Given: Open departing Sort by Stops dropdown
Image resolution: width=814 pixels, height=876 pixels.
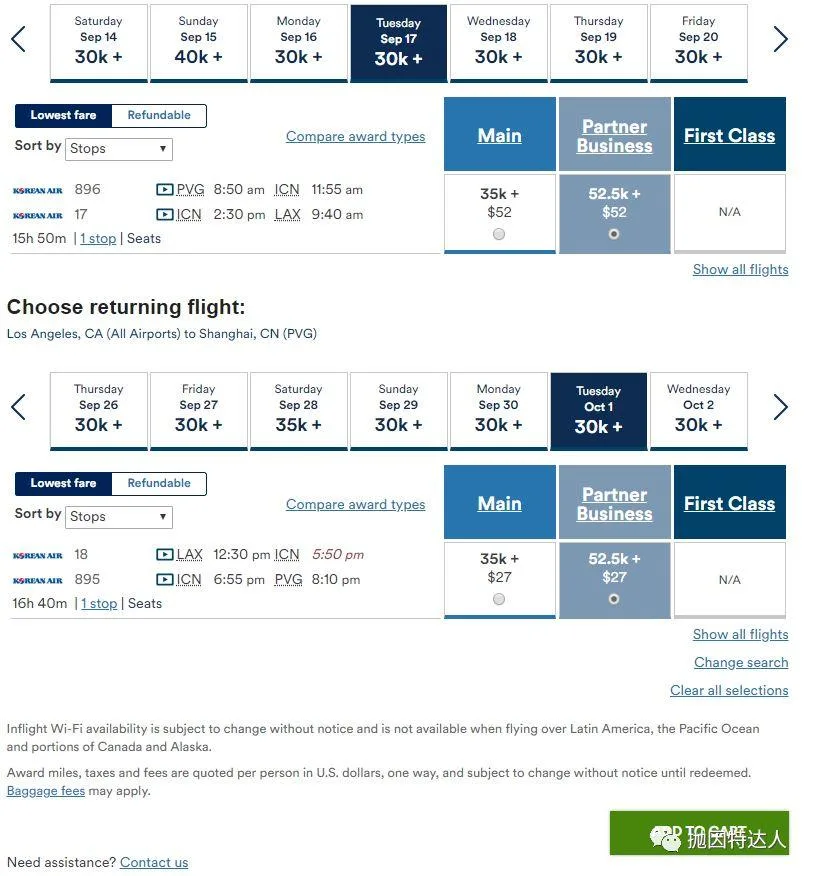Looking at the screenshot, I should (120, 149).
